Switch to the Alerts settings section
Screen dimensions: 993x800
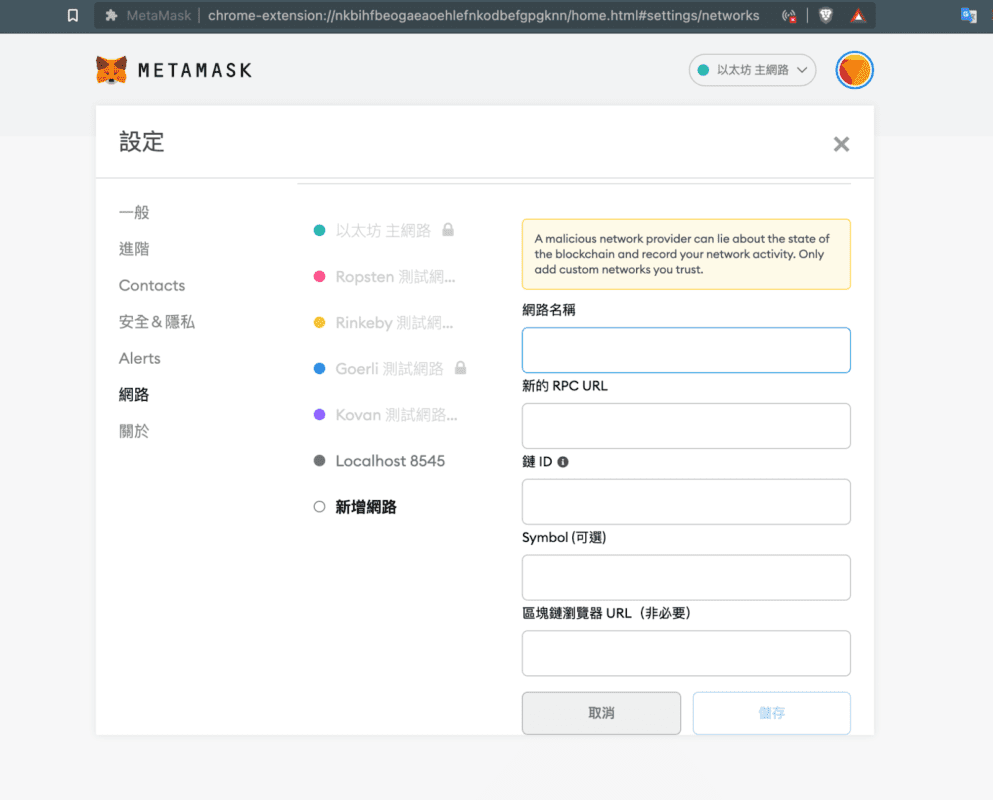coord(139,357)
